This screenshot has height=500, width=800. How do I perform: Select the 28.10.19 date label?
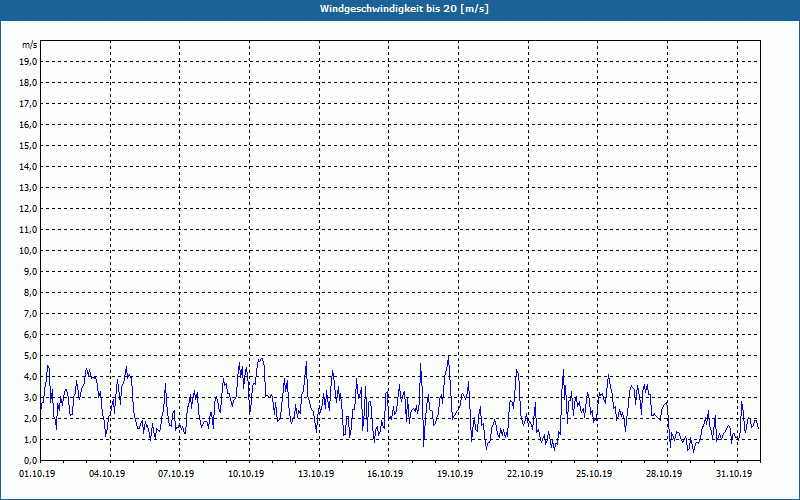[x=664, y=474]
